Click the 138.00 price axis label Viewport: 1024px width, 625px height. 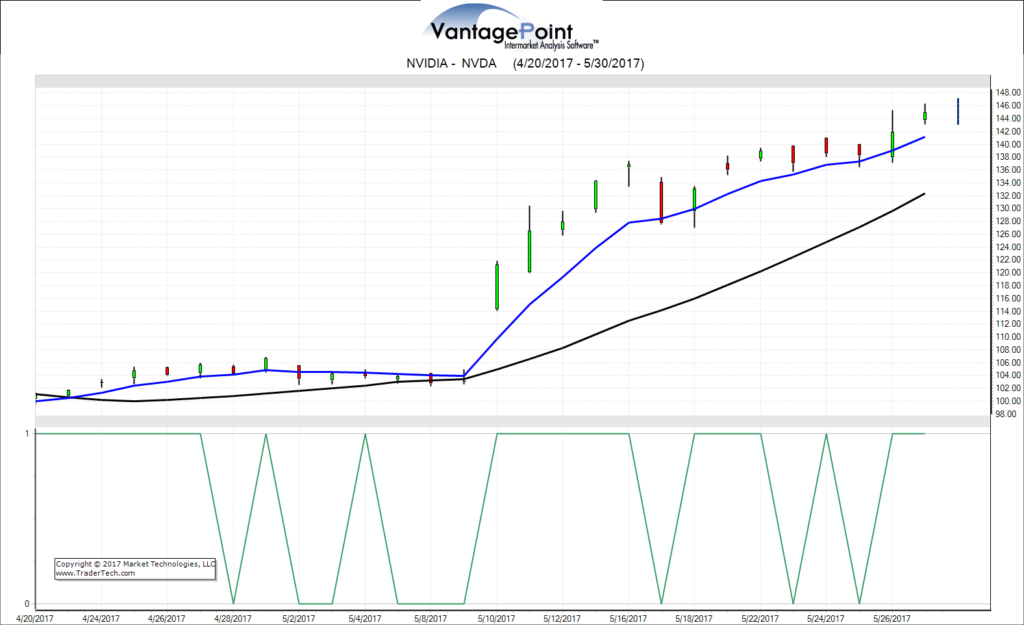point(1008,157)
